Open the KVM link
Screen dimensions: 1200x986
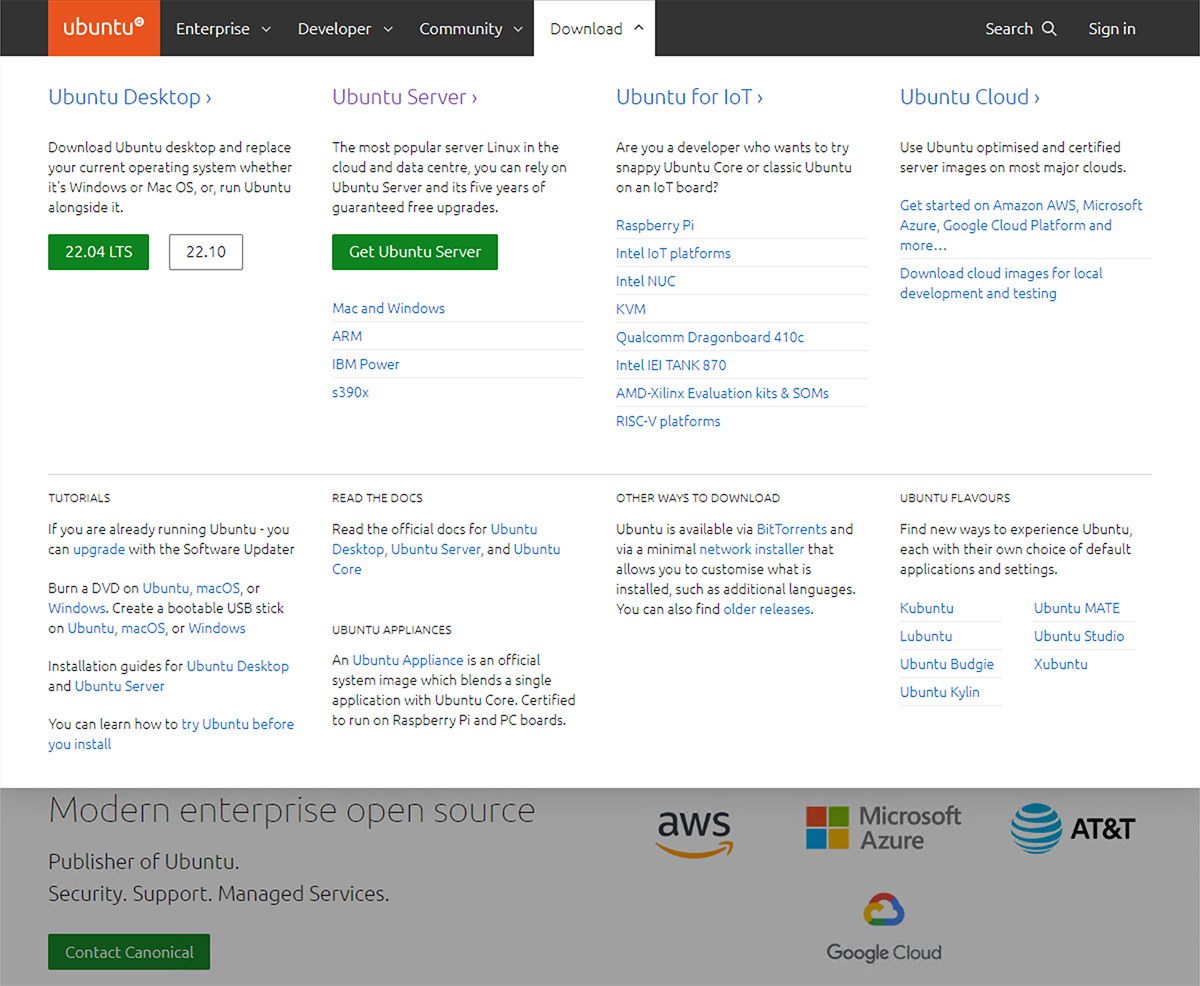pos(631,309)
